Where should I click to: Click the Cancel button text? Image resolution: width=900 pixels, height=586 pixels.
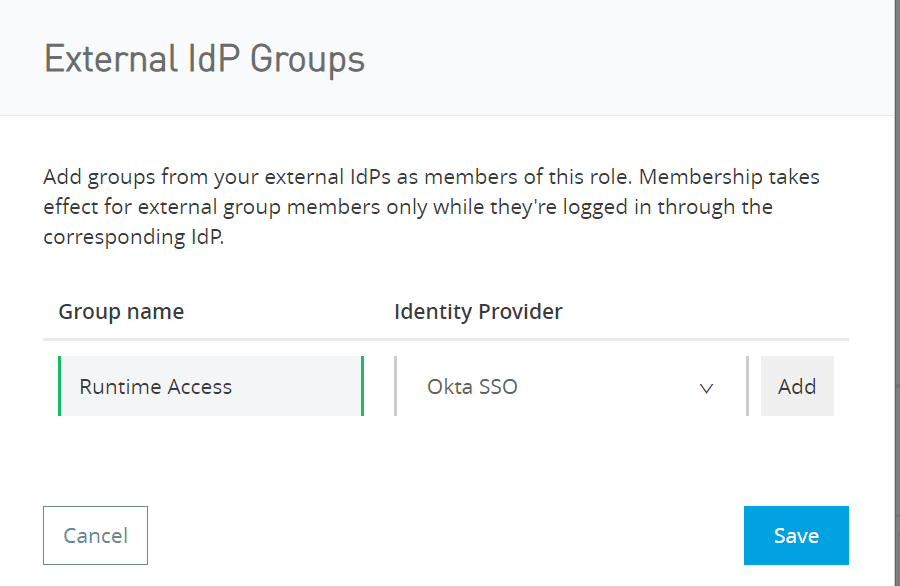[x=95, y=536]
